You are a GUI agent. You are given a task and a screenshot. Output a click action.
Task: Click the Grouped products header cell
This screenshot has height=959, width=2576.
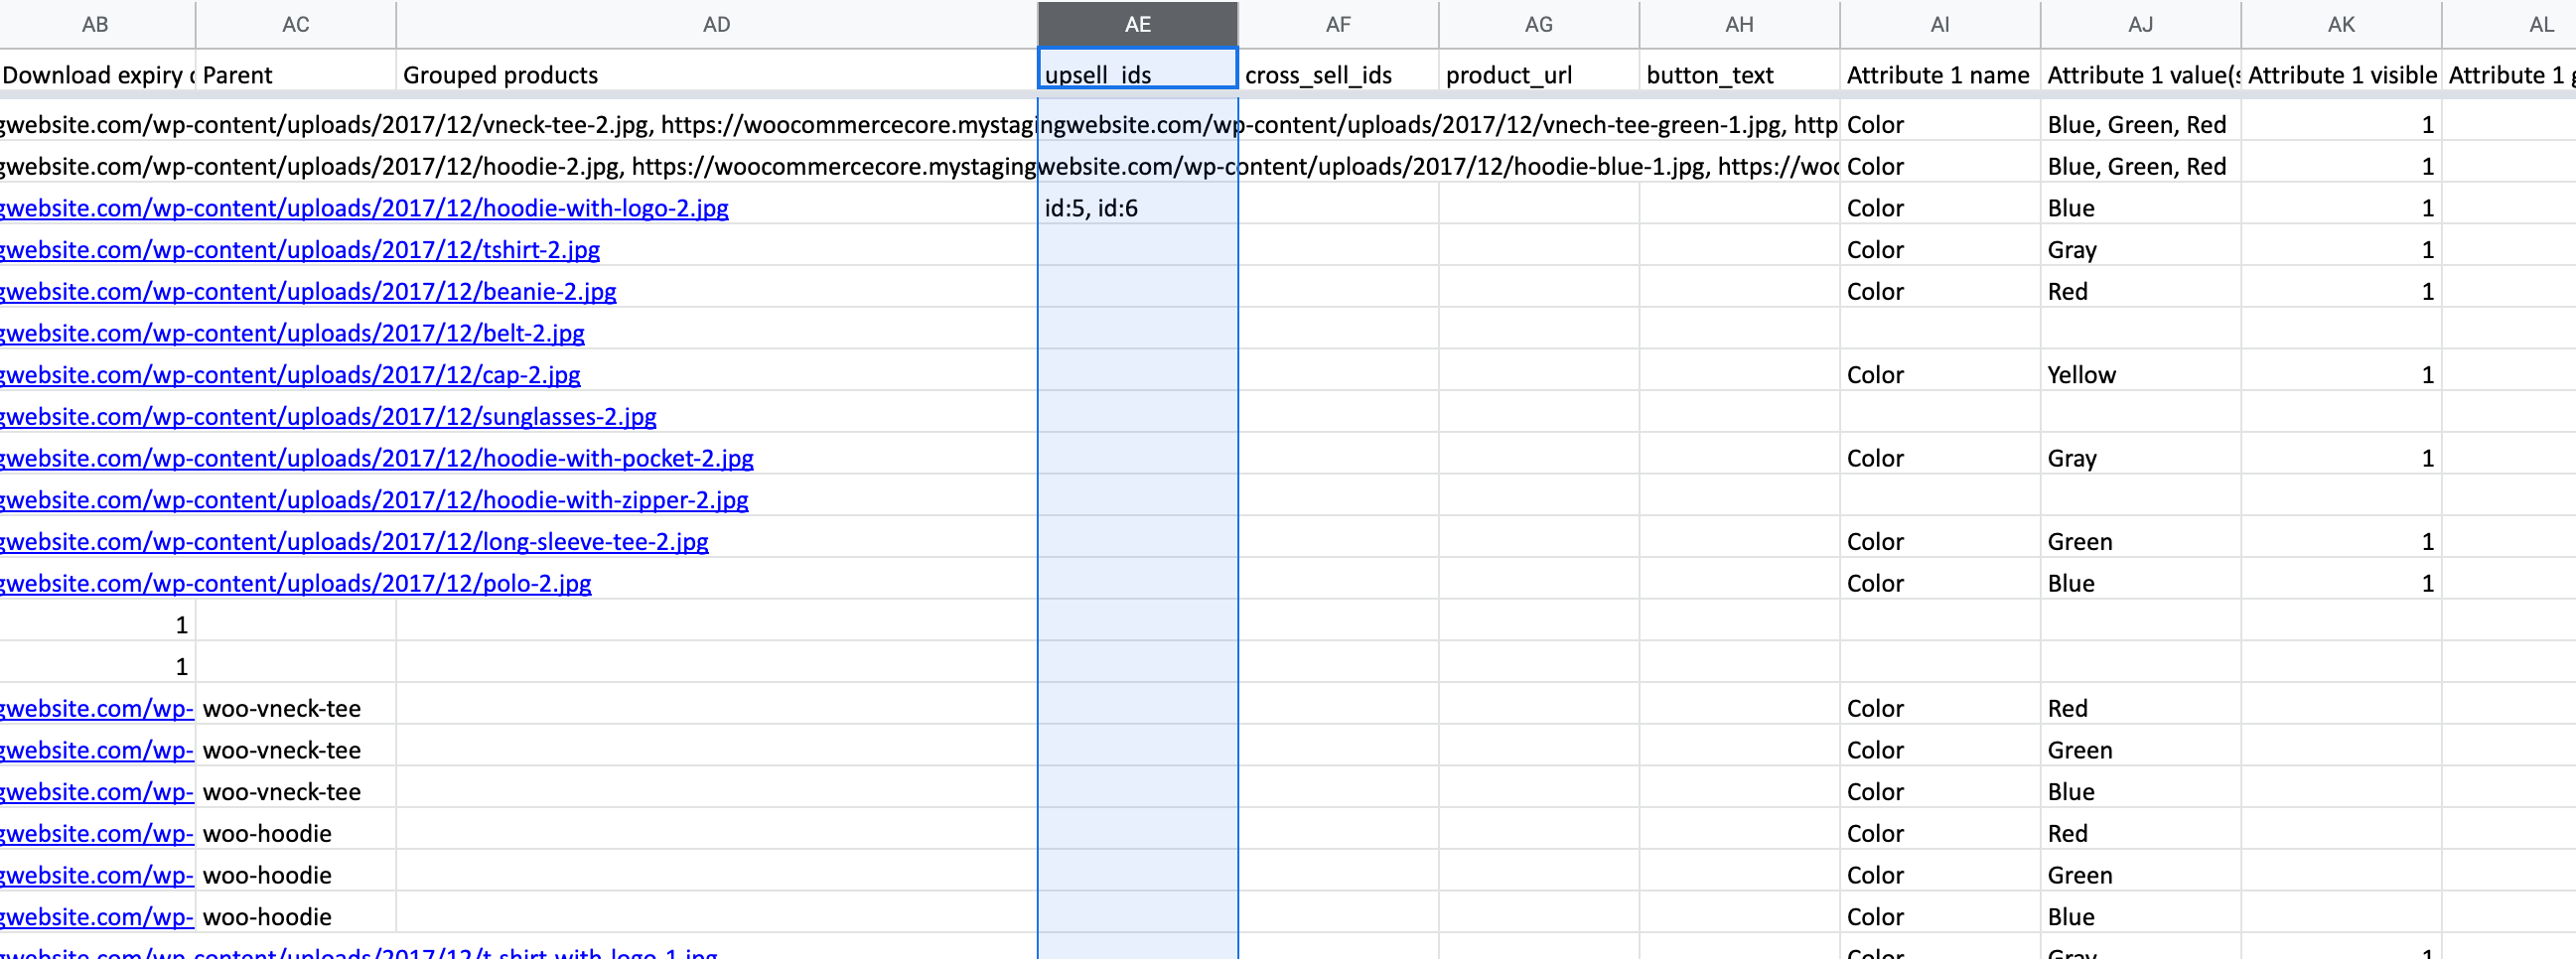(716, 75)
